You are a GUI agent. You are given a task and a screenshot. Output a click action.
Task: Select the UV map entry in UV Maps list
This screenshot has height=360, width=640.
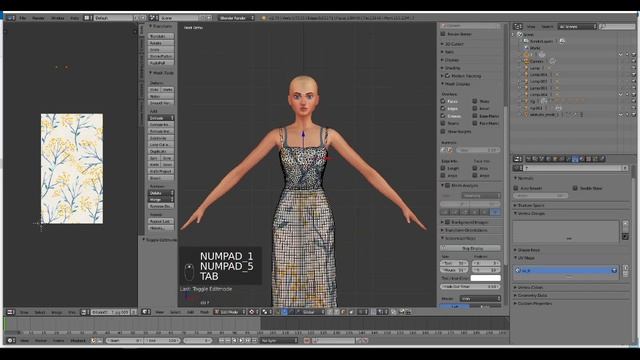click(566, 270)
